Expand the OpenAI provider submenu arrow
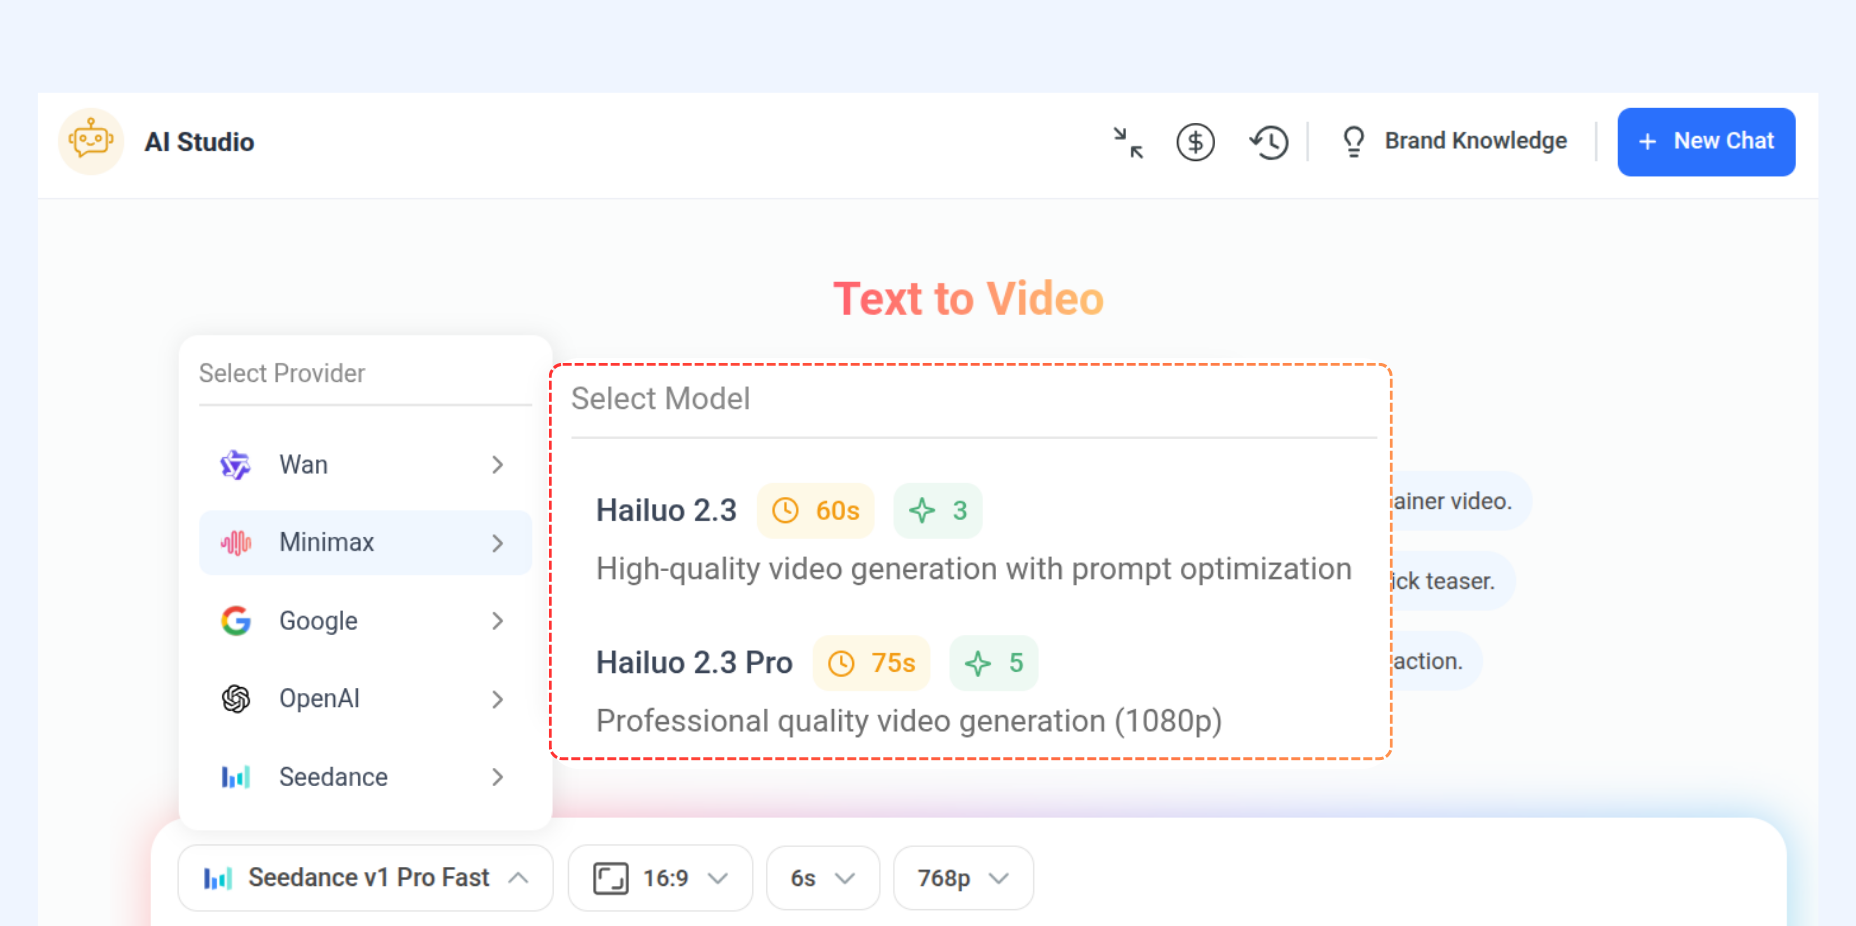This screenshot has width=1856, height=926. pyautogui.click(x=497, y=699)
